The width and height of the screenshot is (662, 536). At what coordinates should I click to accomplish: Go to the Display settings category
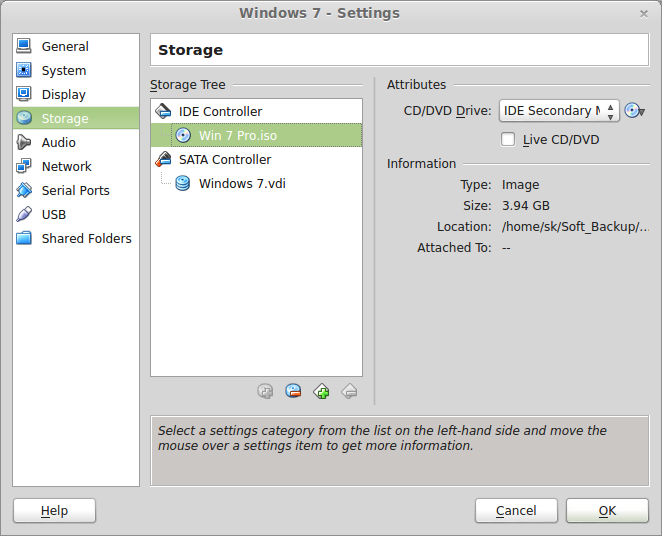63,94
